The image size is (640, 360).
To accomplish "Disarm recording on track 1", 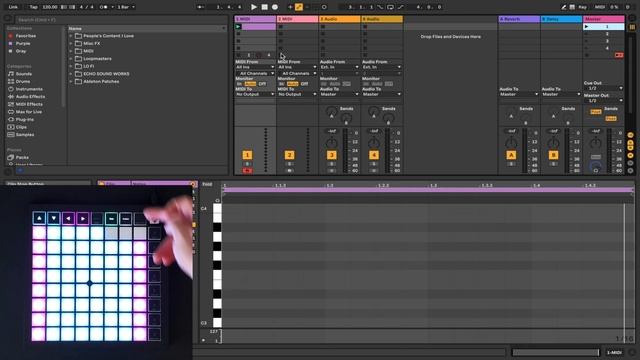I will (x=247, y=171).
